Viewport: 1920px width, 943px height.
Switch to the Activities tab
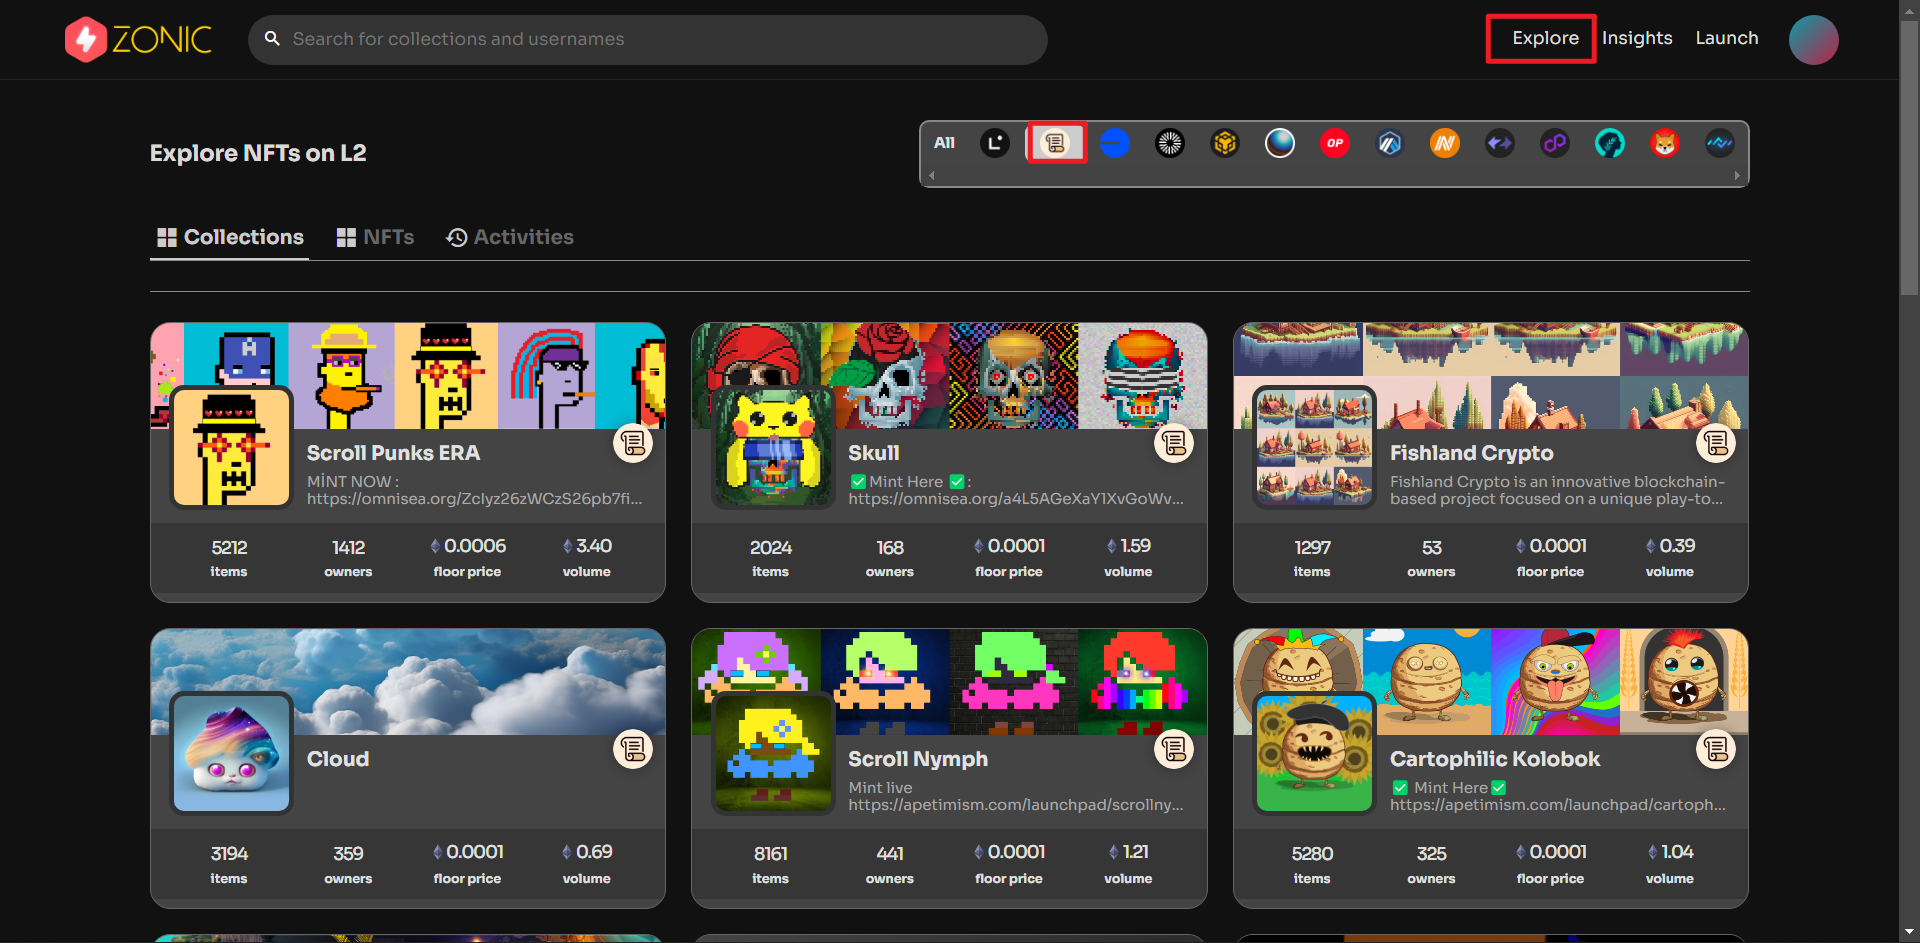click(x=510, y=237)
